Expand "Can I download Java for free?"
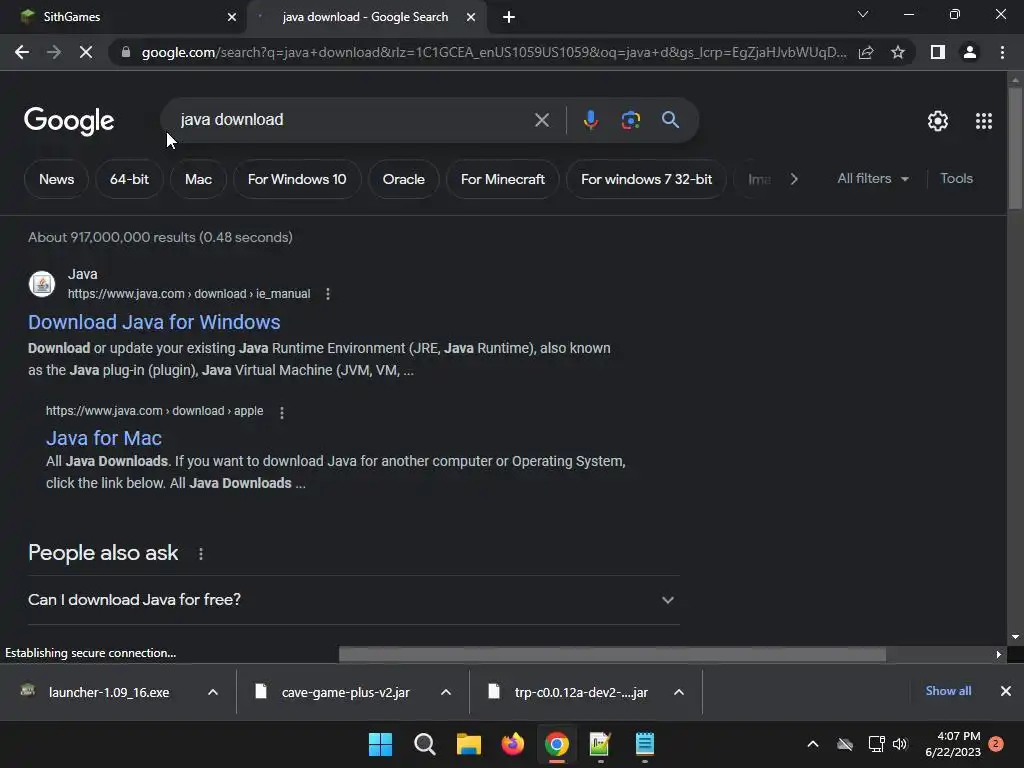The height and width of the screenshot is (768, 1024). pyautogui.click(x=353, y=600)
